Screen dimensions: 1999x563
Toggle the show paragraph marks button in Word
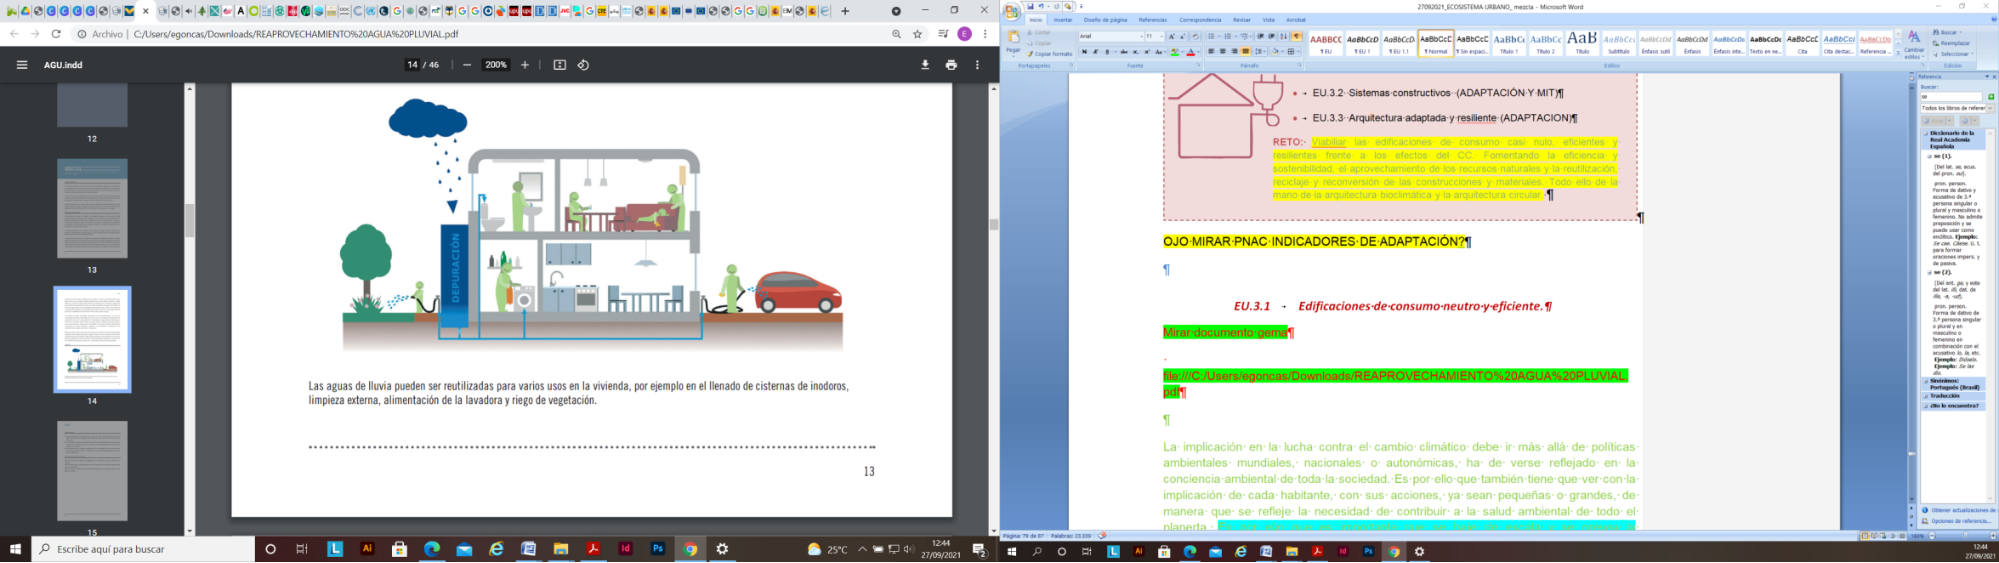click(x=1297, y=36)
